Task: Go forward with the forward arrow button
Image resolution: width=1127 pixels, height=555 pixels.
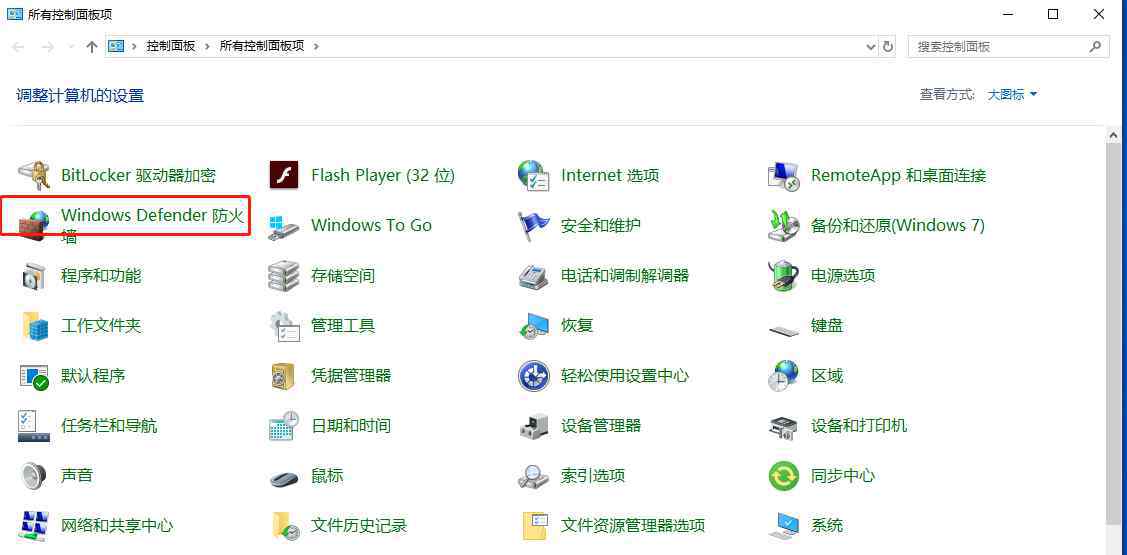Action: pyautogui.click(x=47, y=47)
